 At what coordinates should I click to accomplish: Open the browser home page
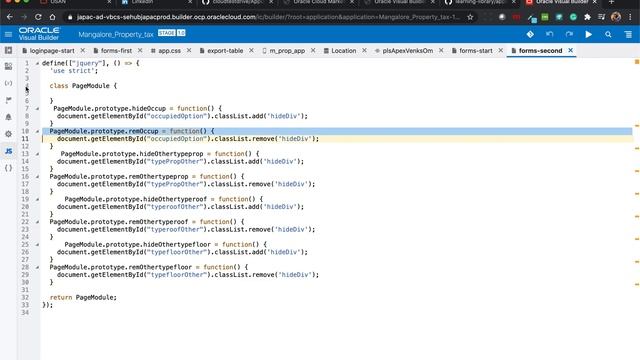(x=52, y=17)
